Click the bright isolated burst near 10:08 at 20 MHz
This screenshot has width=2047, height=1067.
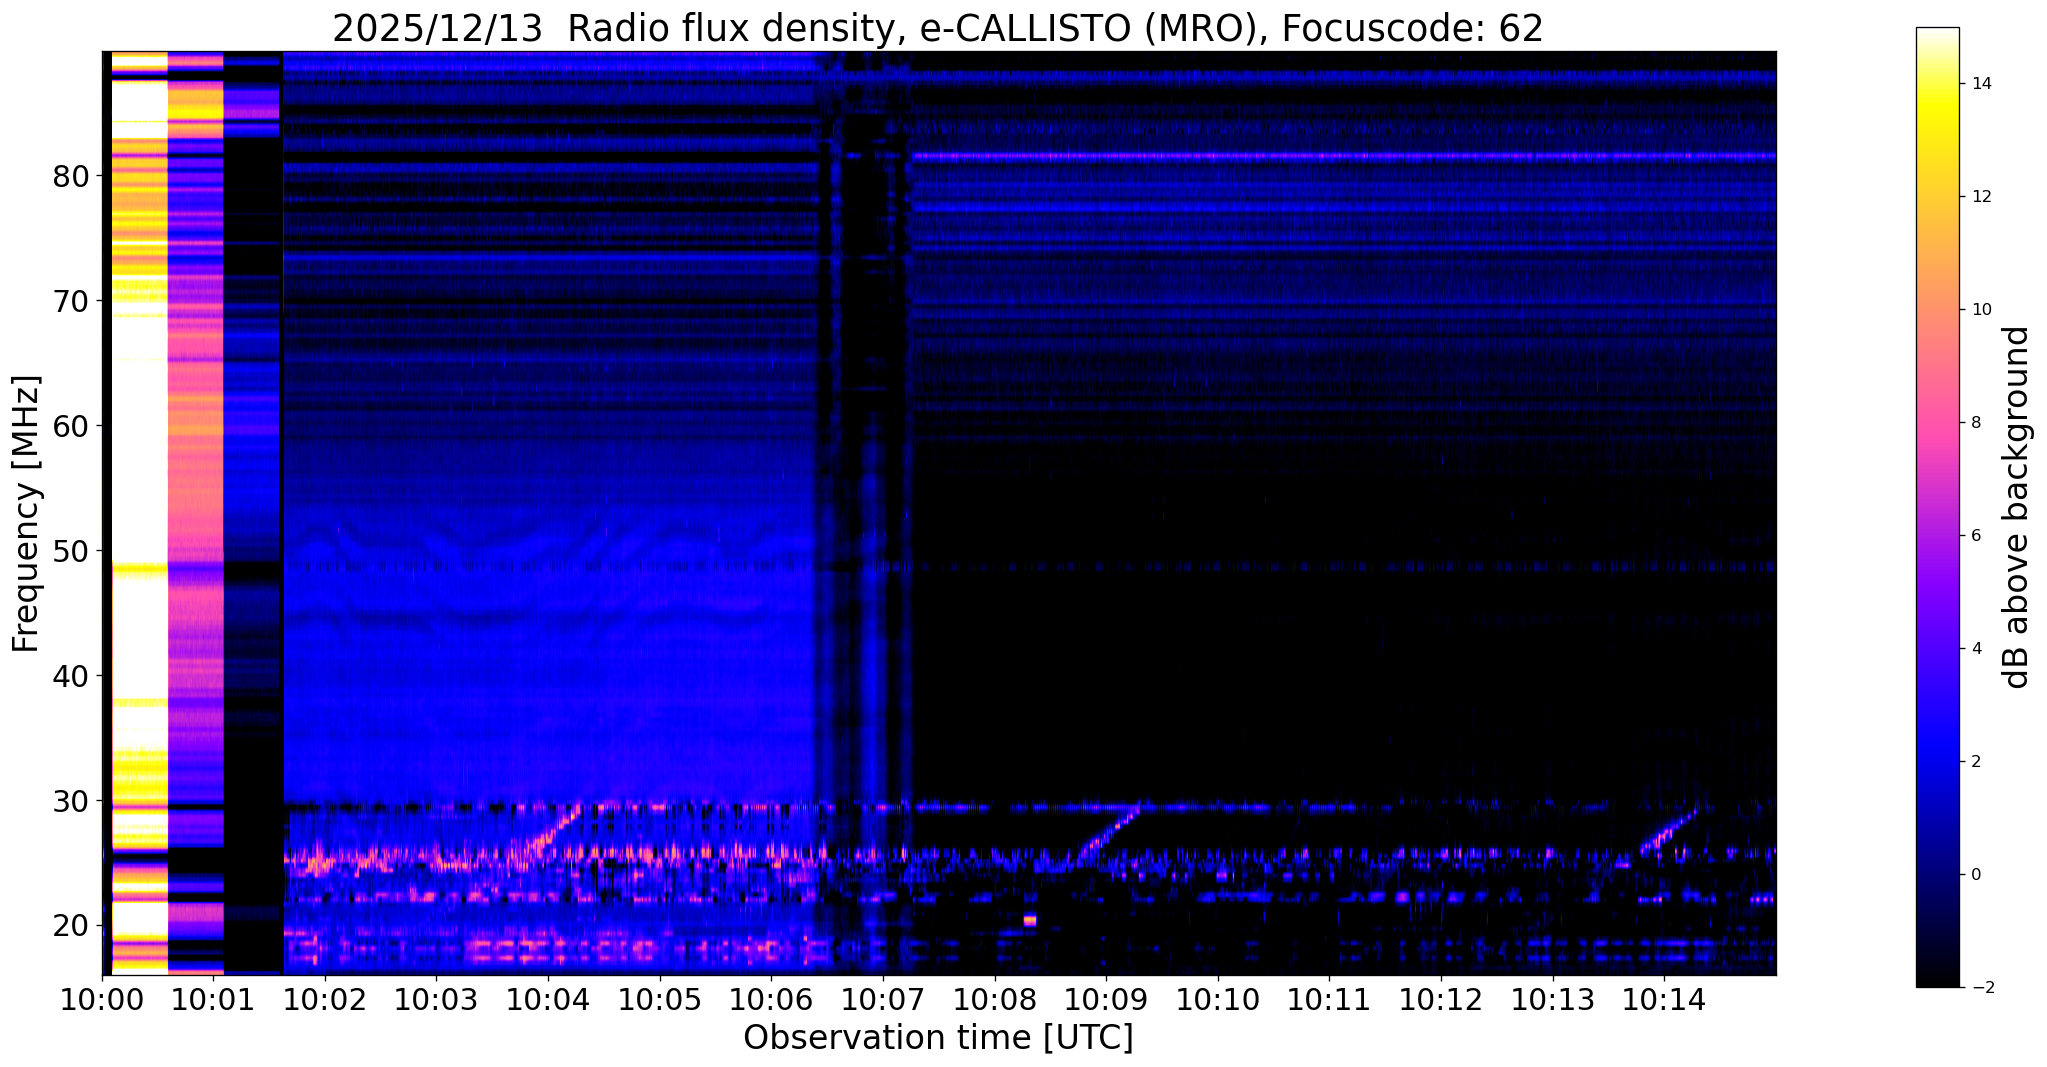coord(1029,920)
